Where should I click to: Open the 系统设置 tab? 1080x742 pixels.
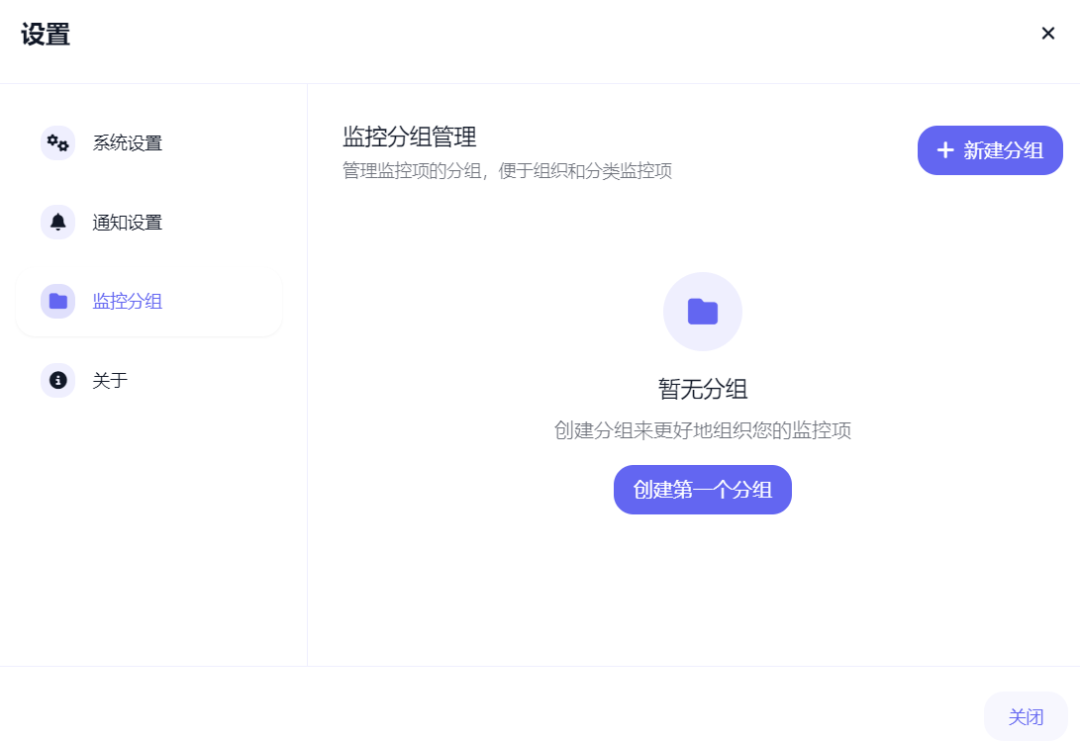point(149,143)
